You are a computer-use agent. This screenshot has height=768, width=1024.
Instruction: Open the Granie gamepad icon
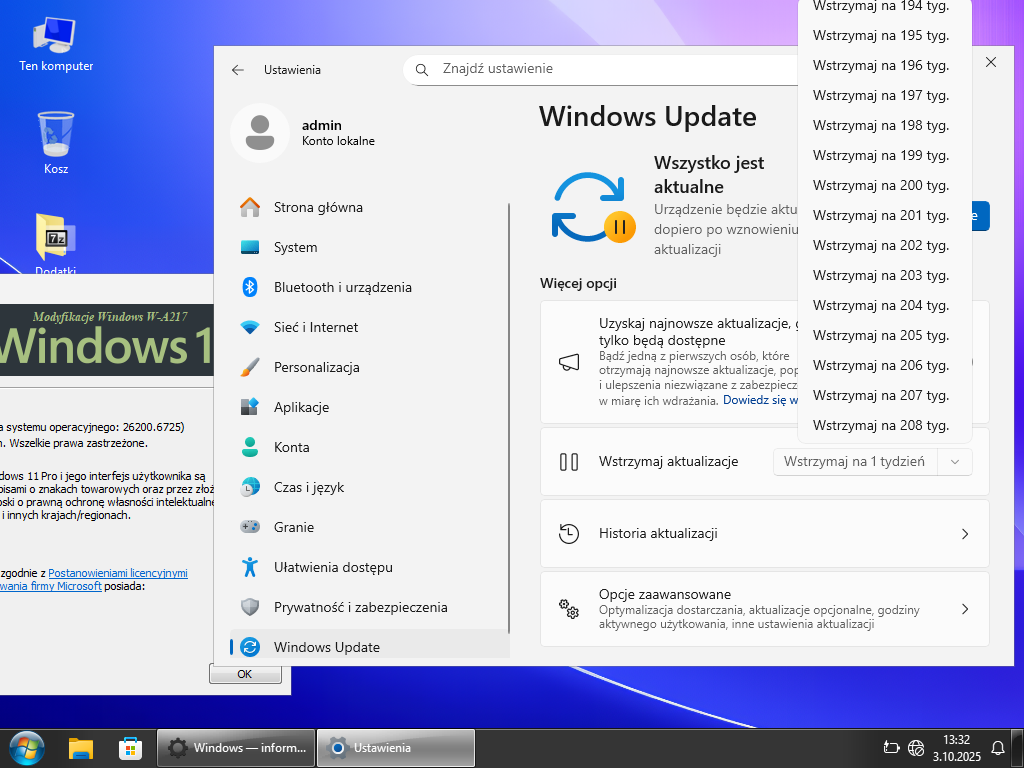(x=250, y=527)
